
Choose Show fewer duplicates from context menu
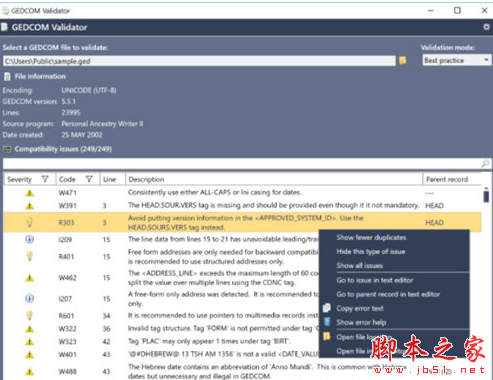(x=371, y=238)
